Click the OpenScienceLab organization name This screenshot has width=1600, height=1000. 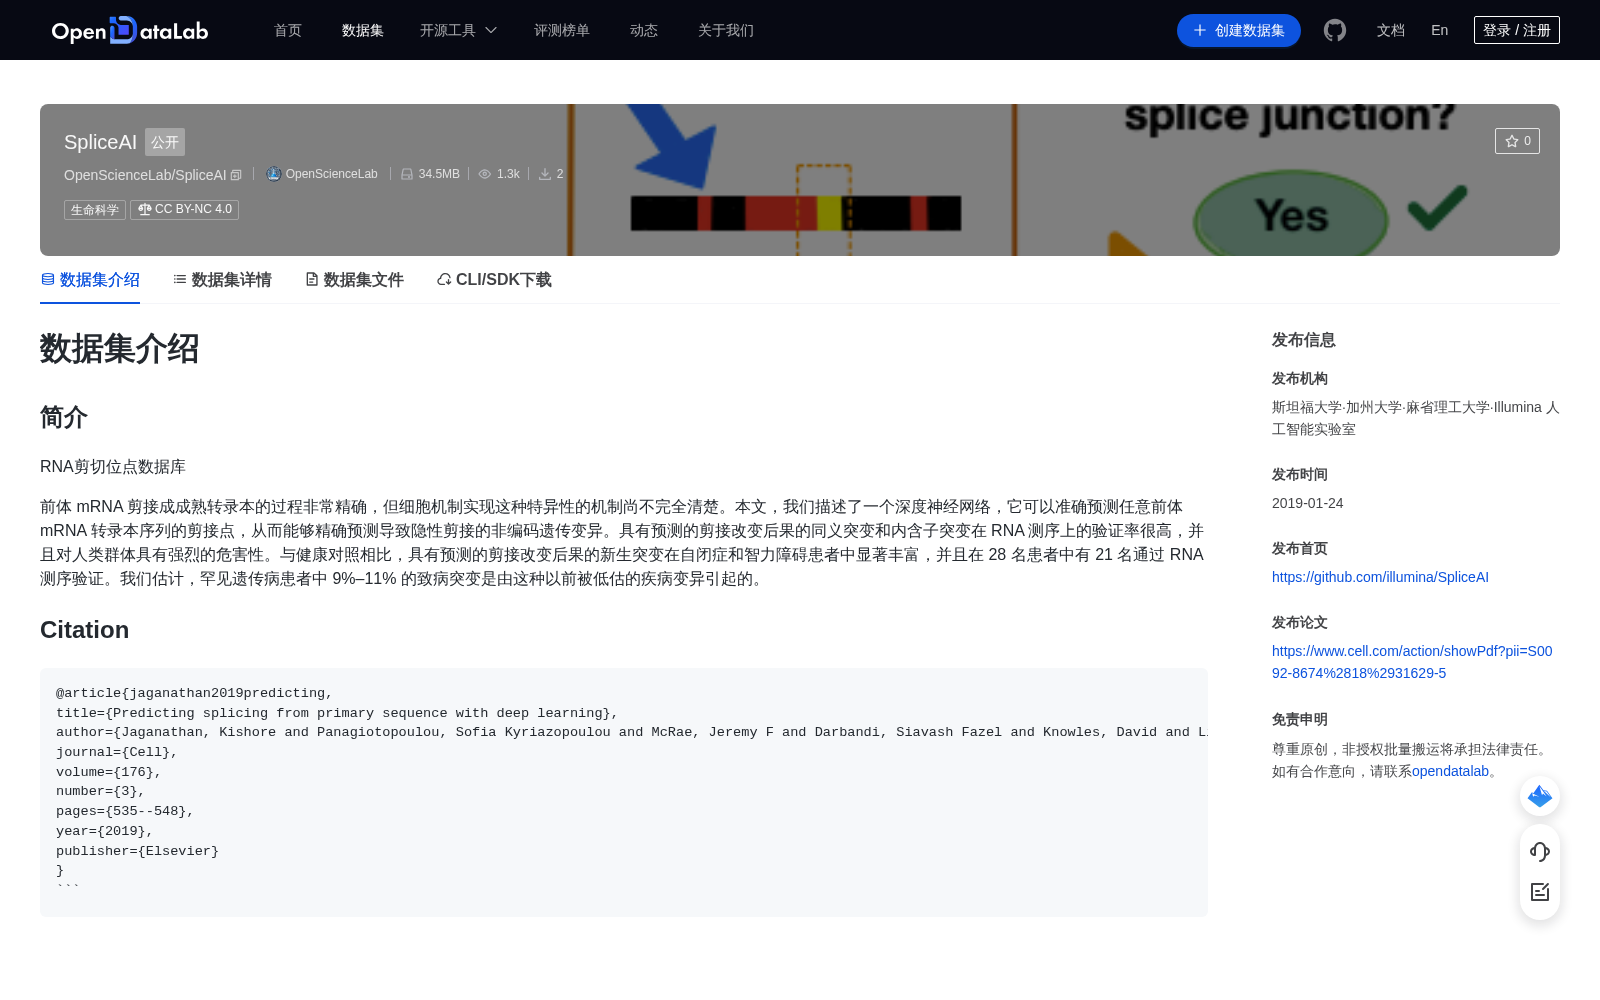click(331, 174)
